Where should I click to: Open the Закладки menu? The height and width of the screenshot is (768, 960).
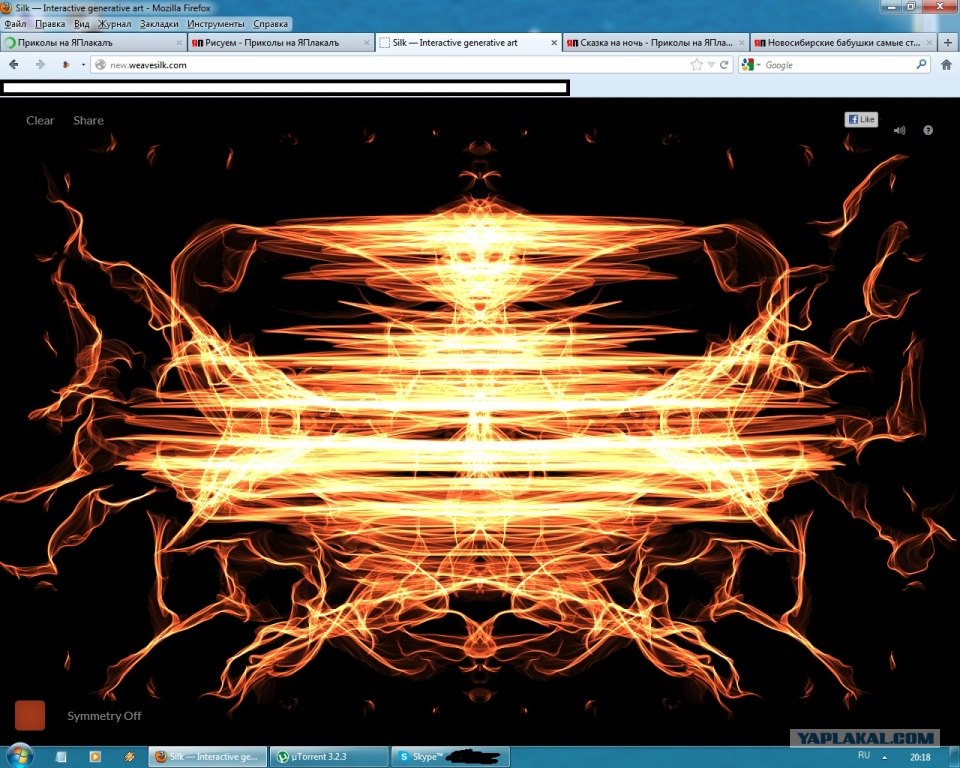[160, 23]
